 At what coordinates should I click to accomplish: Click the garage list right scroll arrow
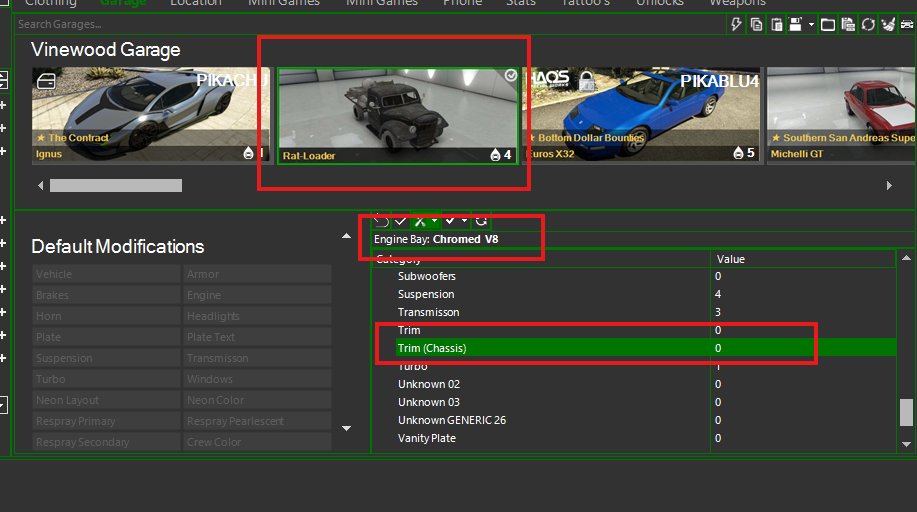[889, 185]
